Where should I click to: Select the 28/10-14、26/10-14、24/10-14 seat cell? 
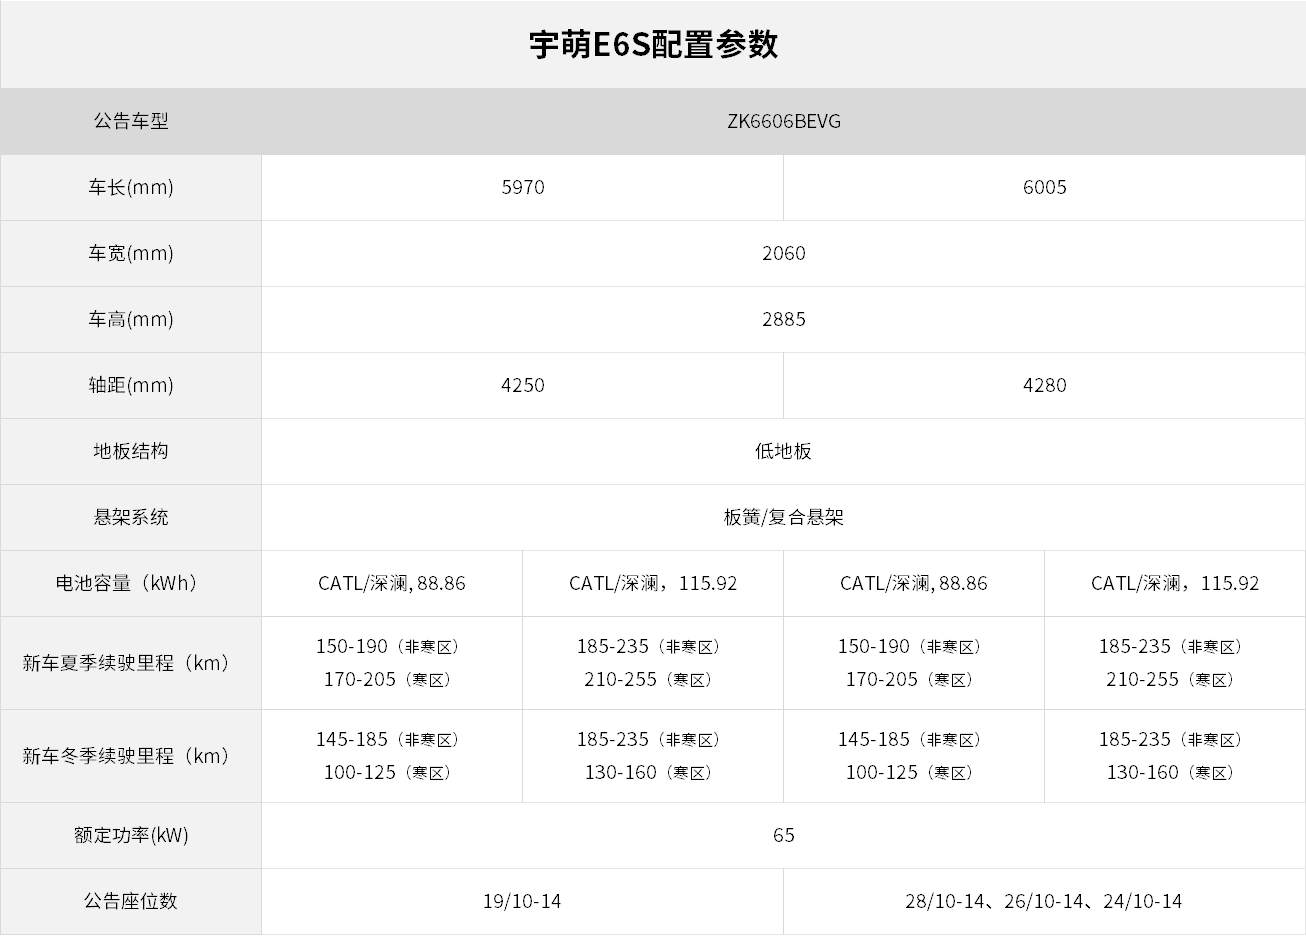pos(1044,901)
